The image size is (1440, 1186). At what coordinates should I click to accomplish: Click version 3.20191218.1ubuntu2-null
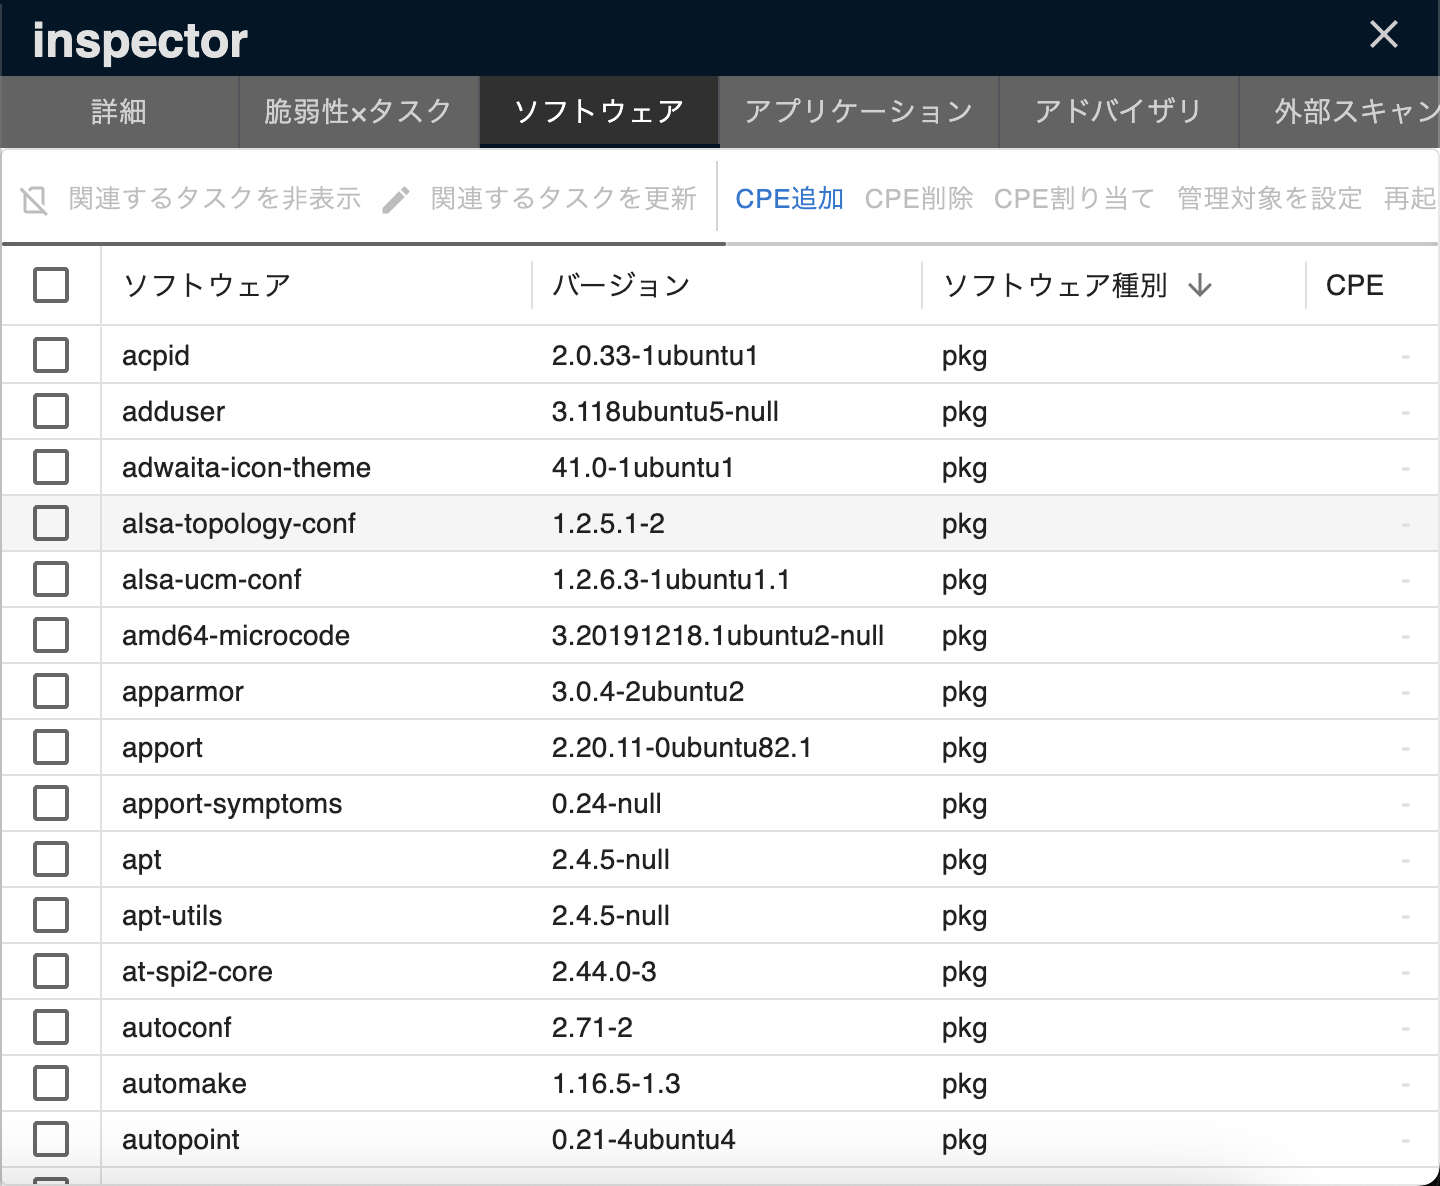[x=718, y=636]
